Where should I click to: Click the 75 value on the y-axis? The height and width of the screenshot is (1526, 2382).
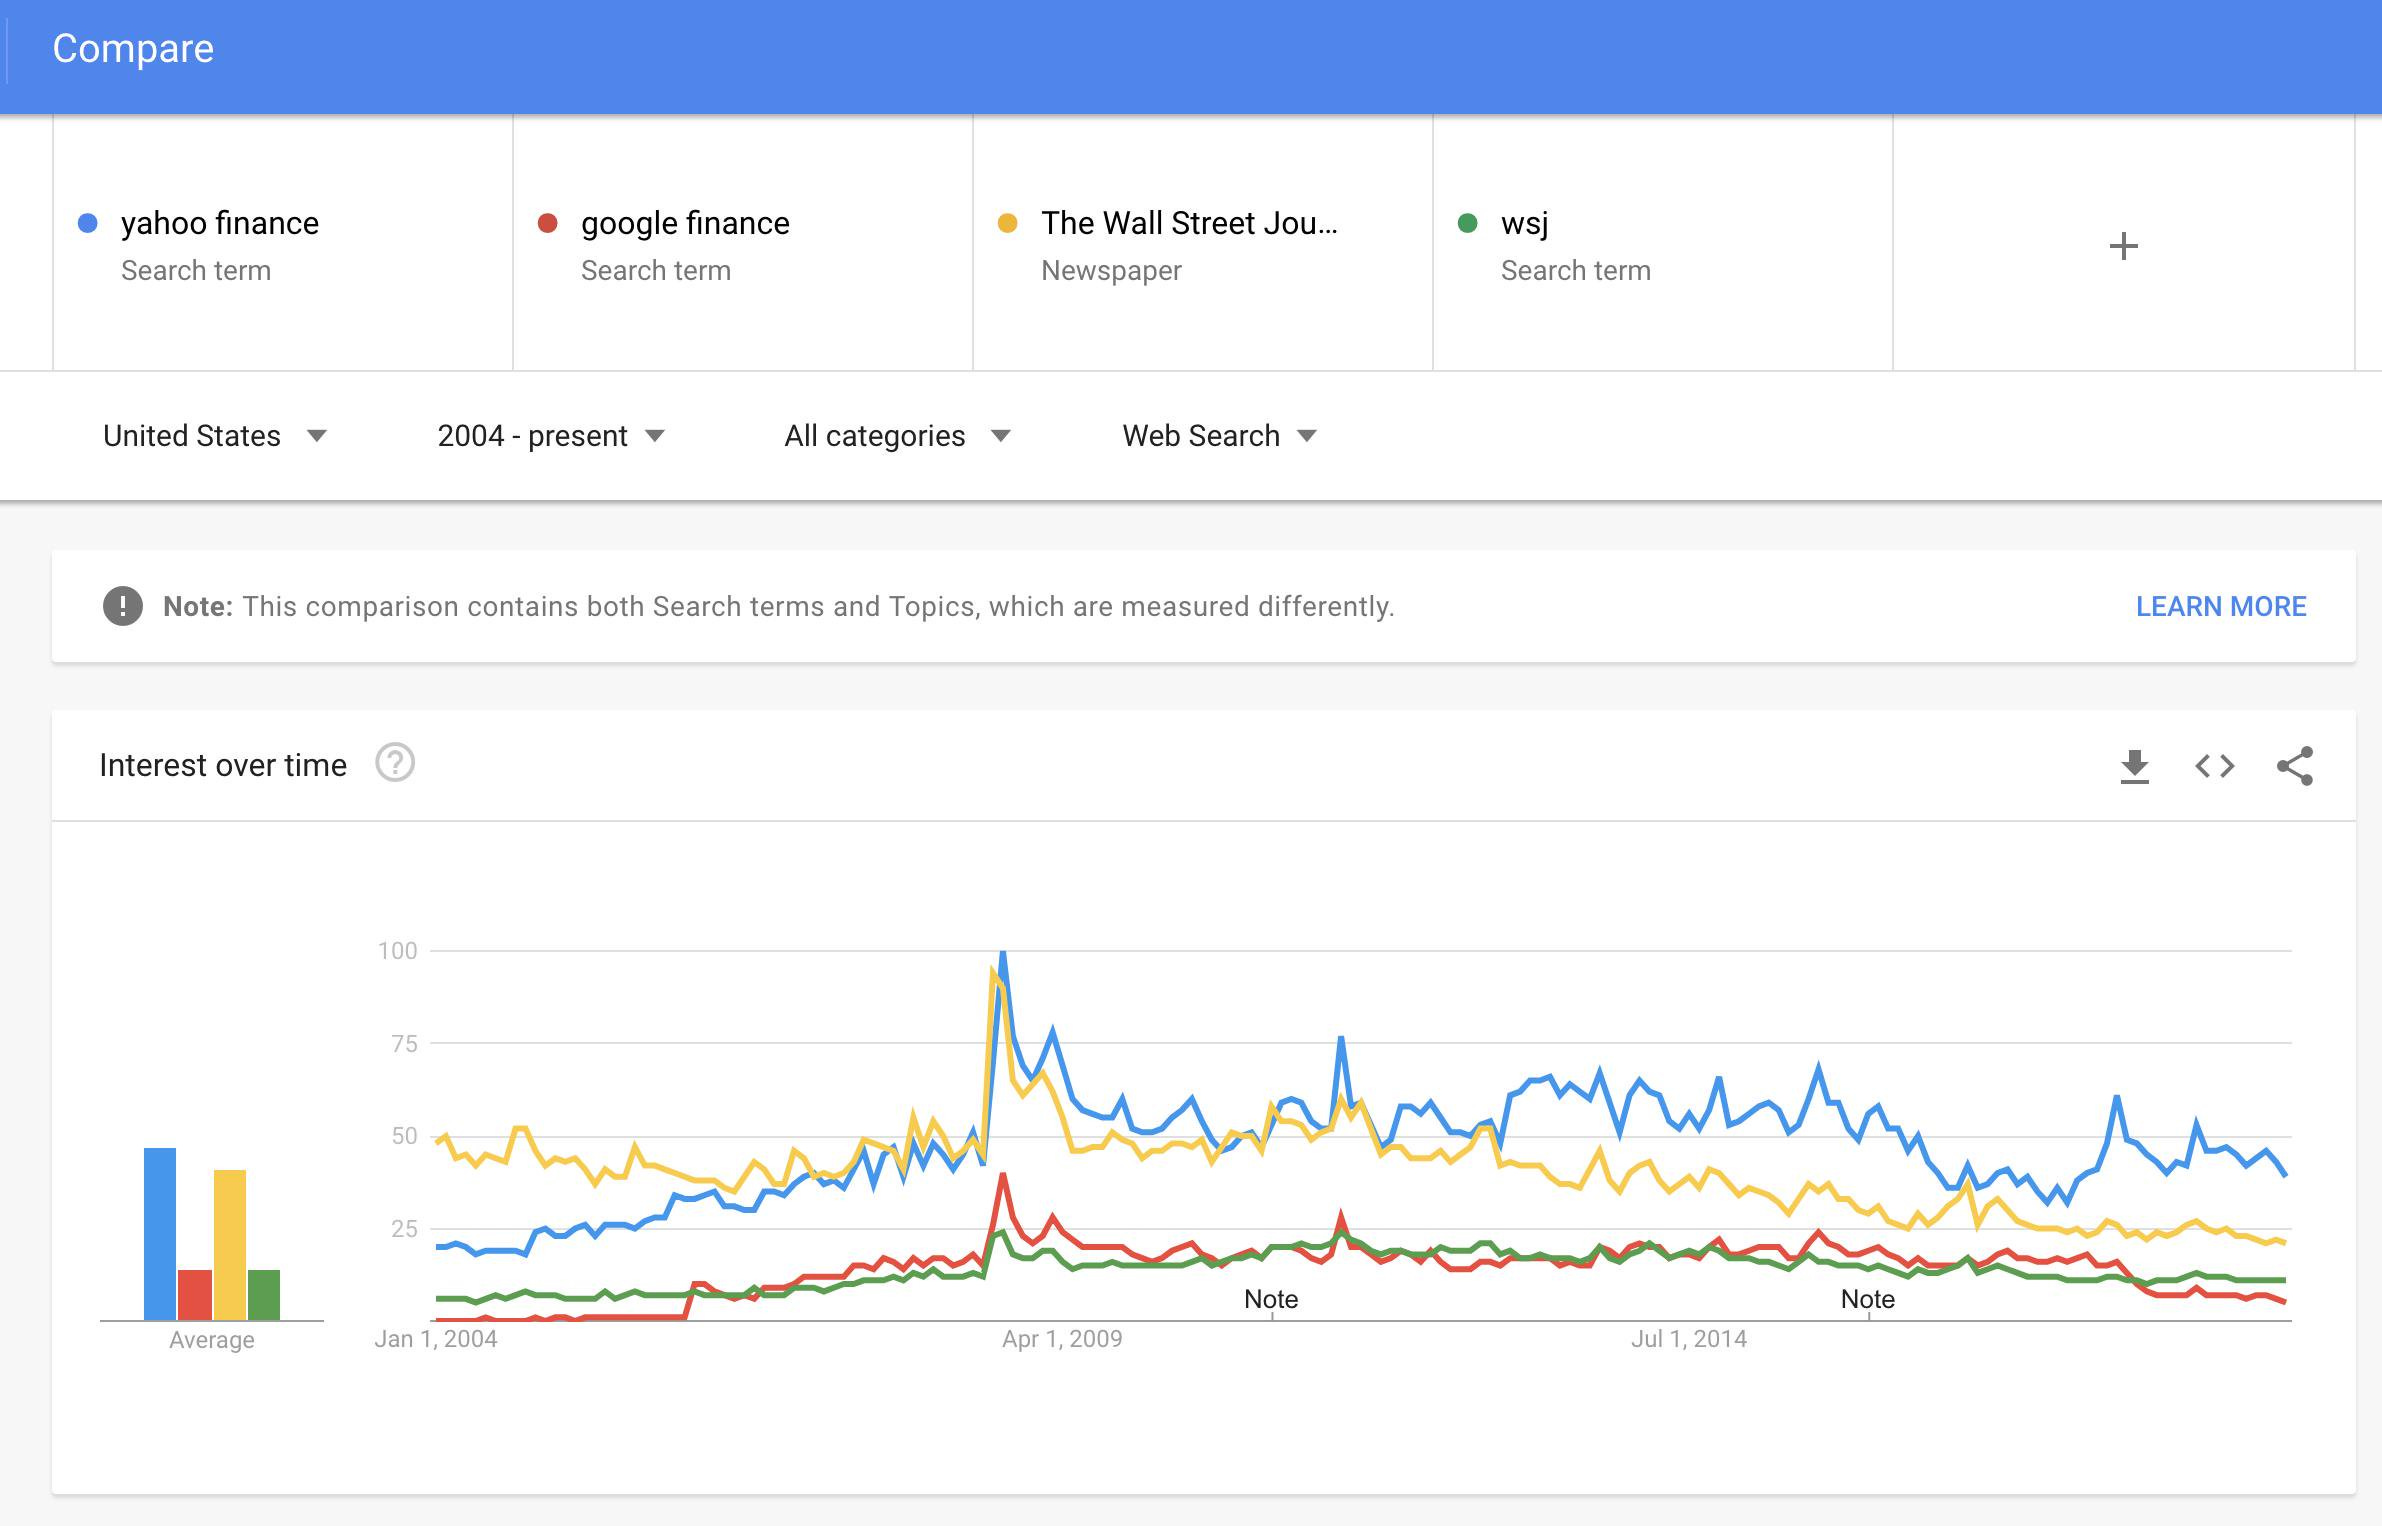point(404,1044)
